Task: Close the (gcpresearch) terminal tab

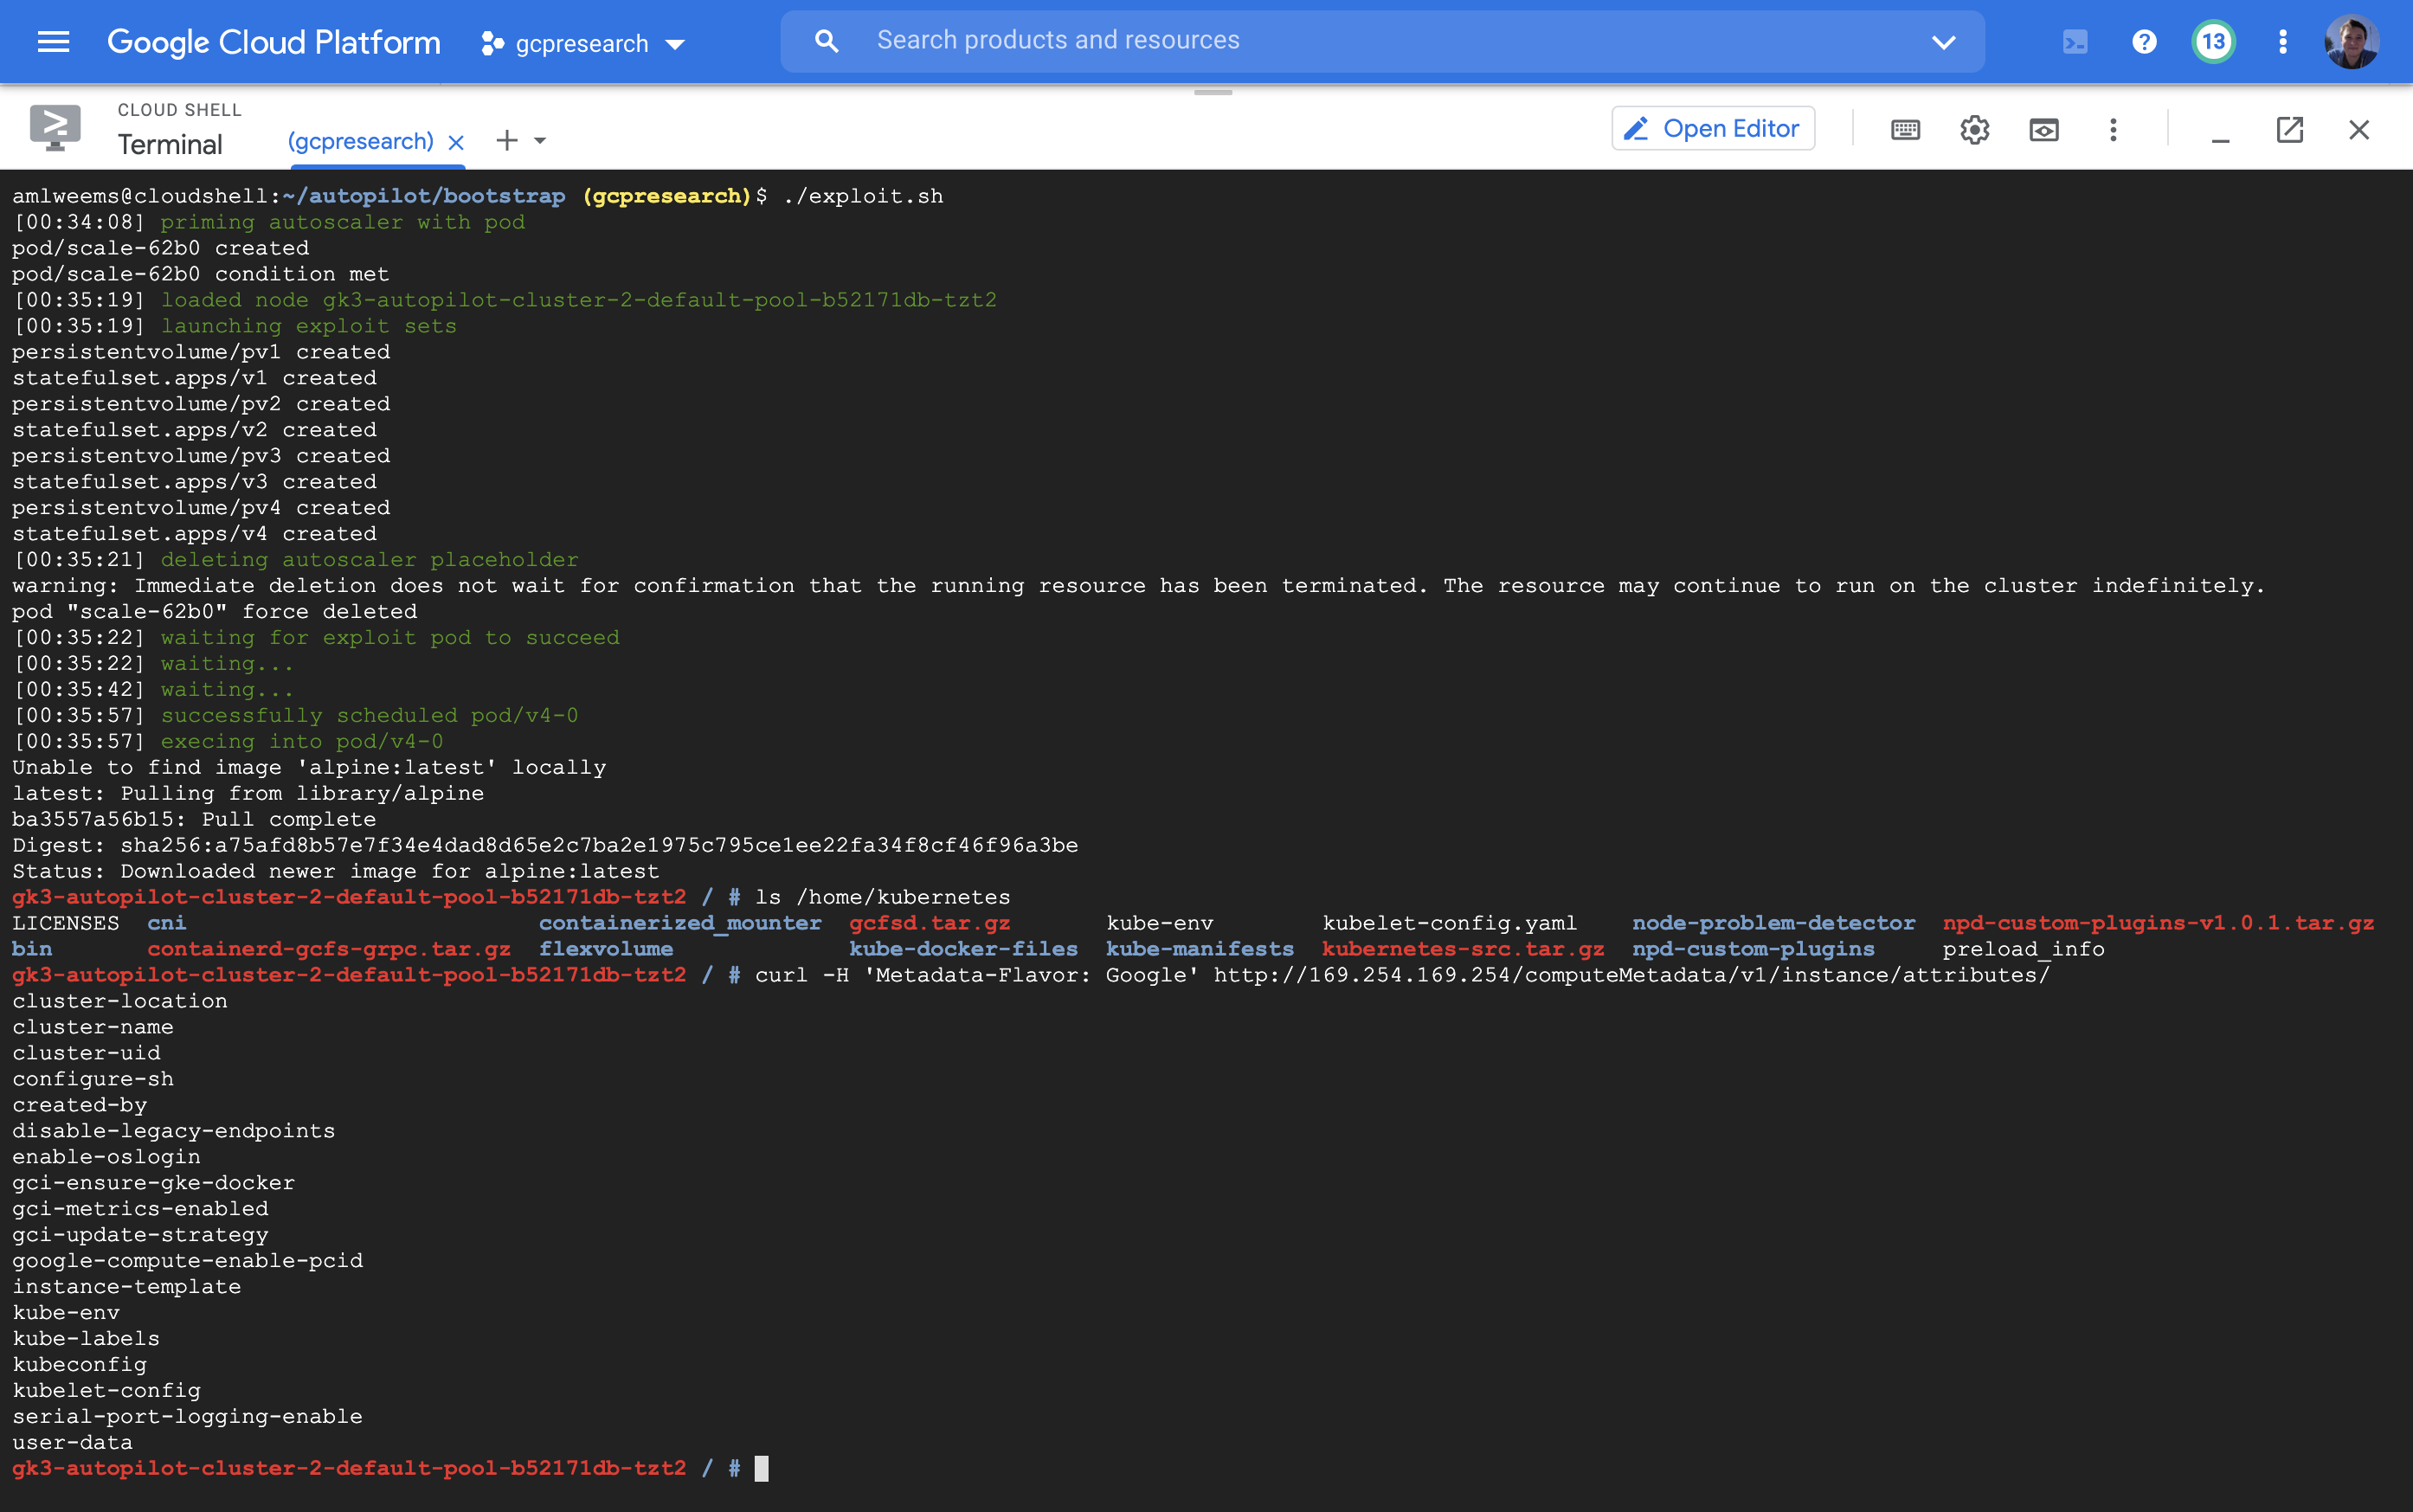Action: (x=456, y=143)
